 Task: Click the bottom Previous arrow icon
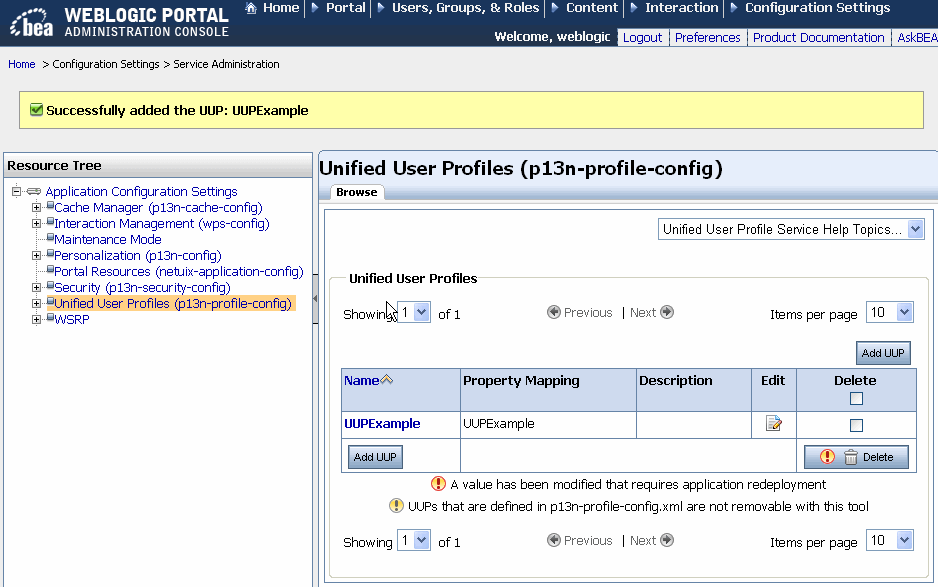tap(554, 540)
